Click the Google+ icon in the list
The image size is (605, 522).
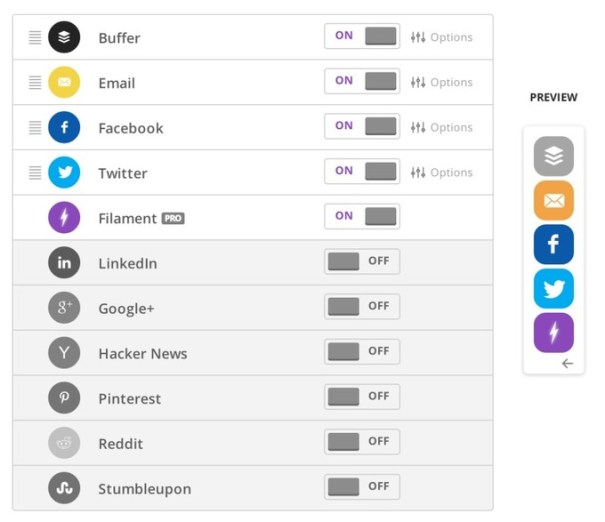point(64,308)
